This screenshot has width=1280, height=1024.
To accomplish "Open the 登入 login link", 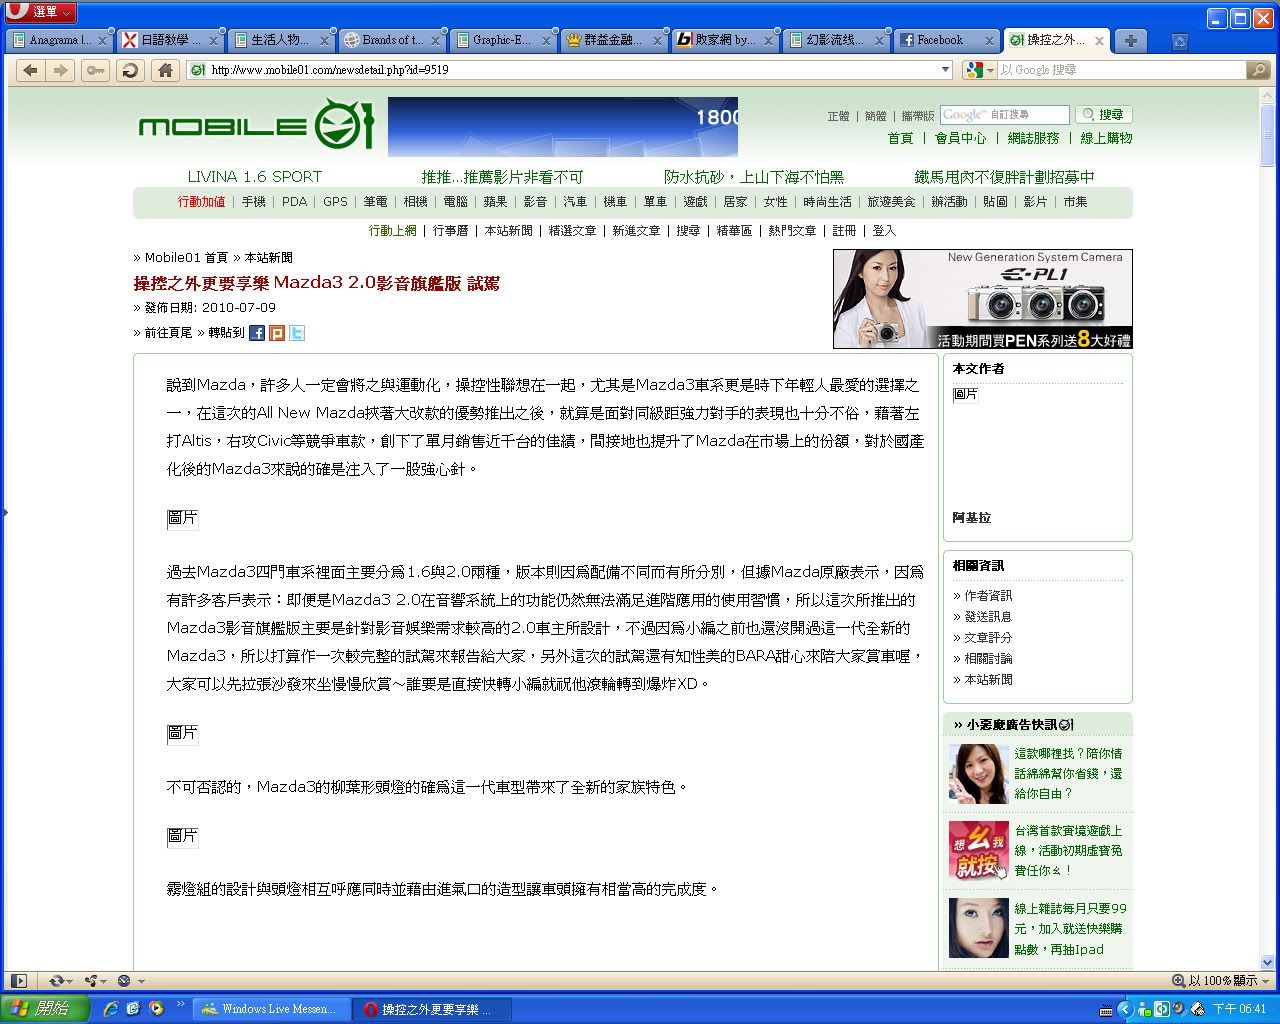I will coord(884,231).
